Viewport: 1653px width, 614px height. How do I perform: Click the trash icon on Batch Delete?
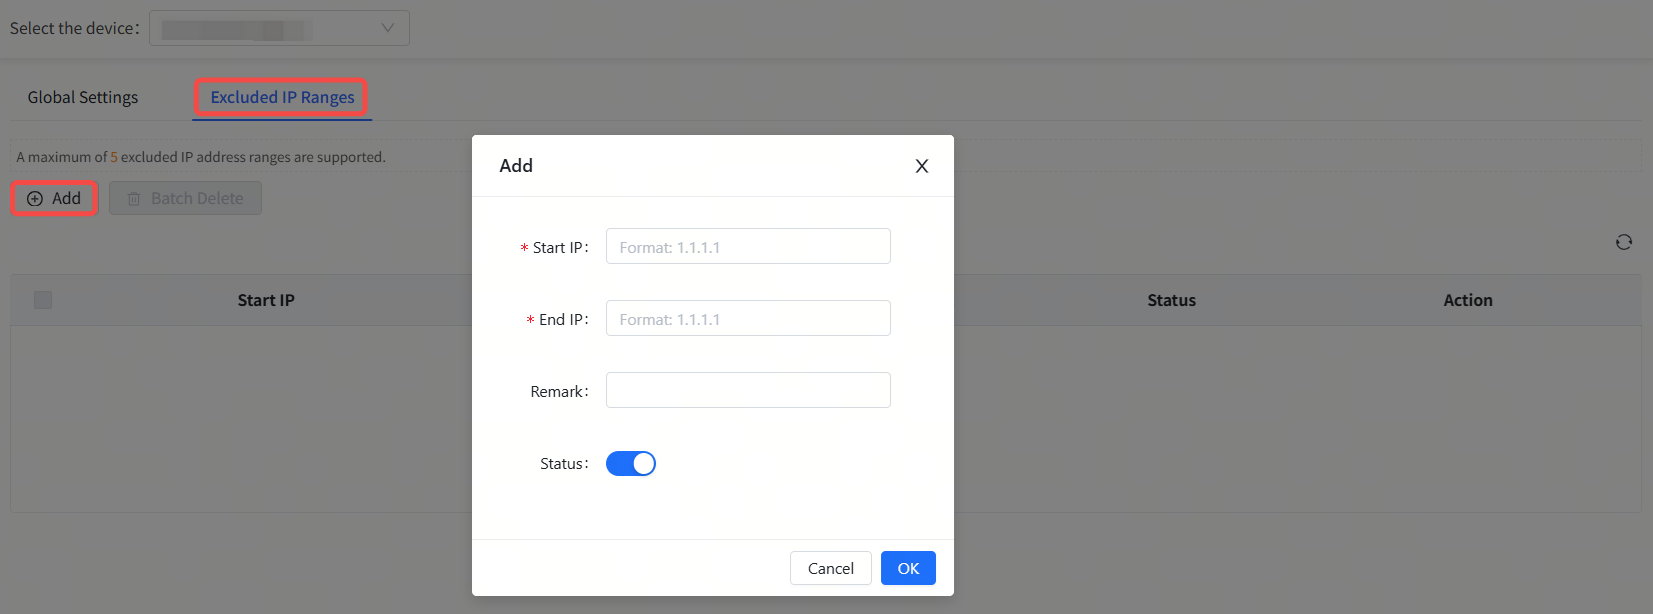click(134, 199)
